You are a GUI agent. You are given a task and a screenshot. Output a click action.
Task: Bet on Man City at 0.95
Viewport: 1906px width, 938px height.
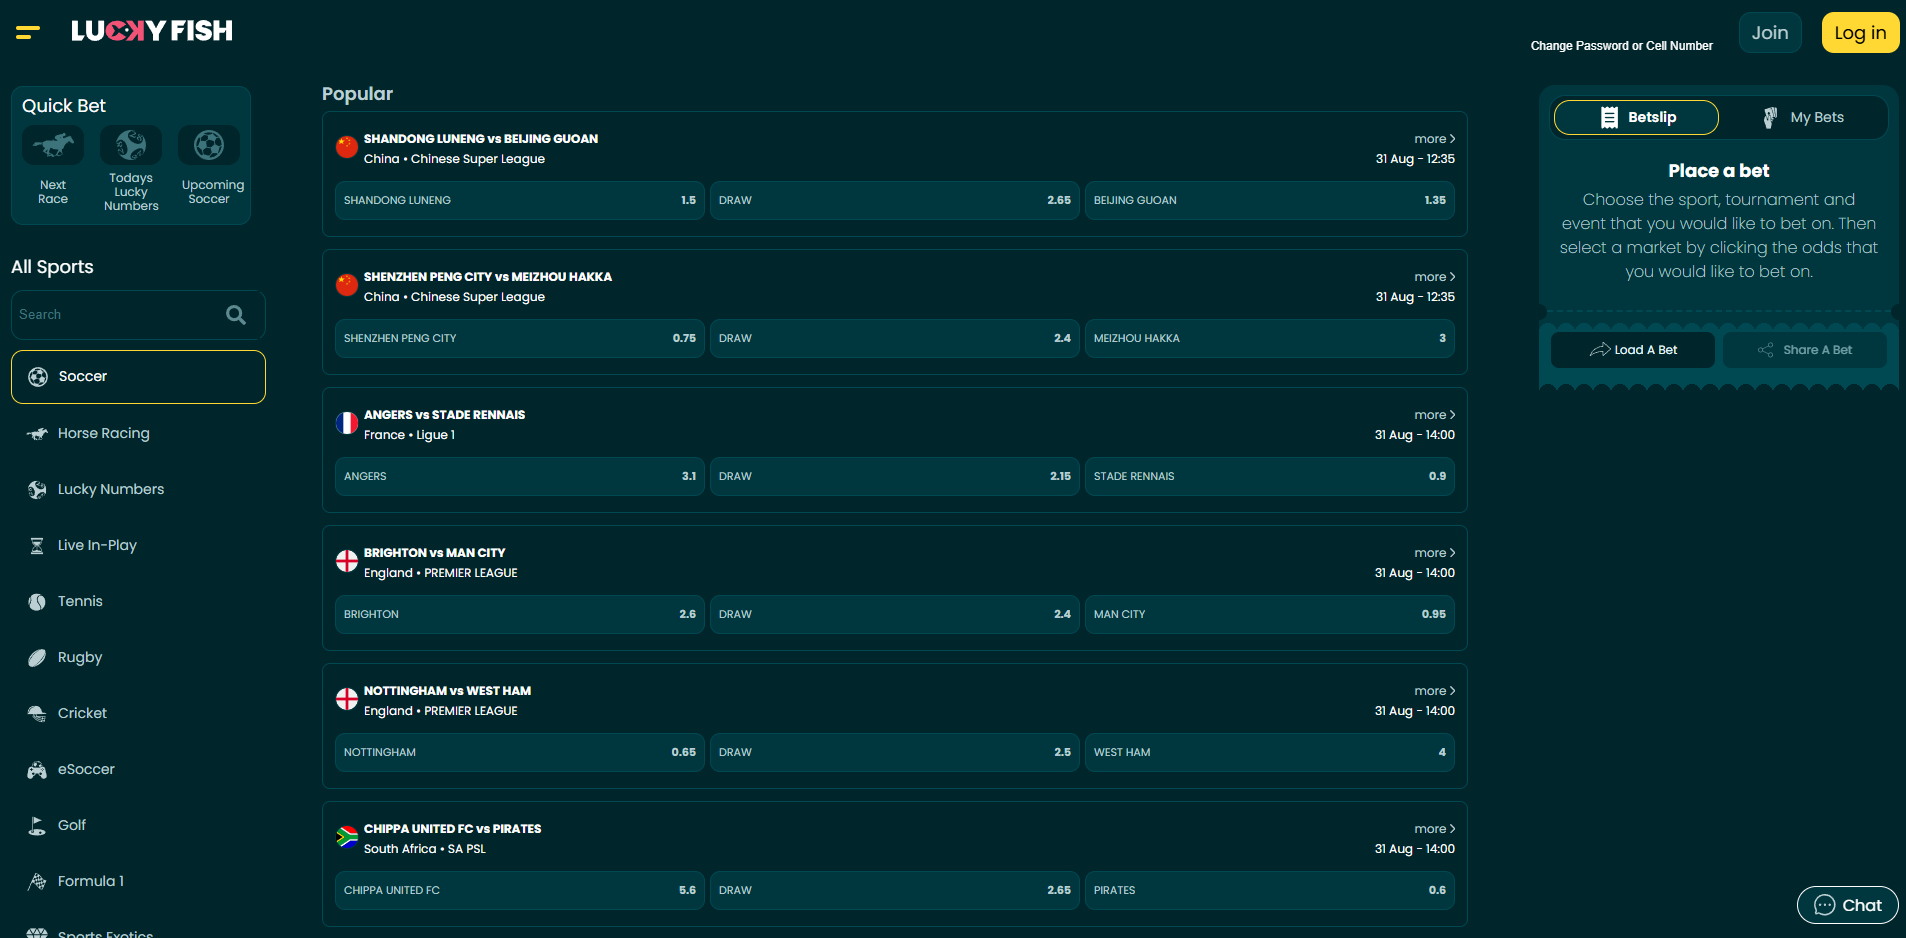(x=1270, y=614)
